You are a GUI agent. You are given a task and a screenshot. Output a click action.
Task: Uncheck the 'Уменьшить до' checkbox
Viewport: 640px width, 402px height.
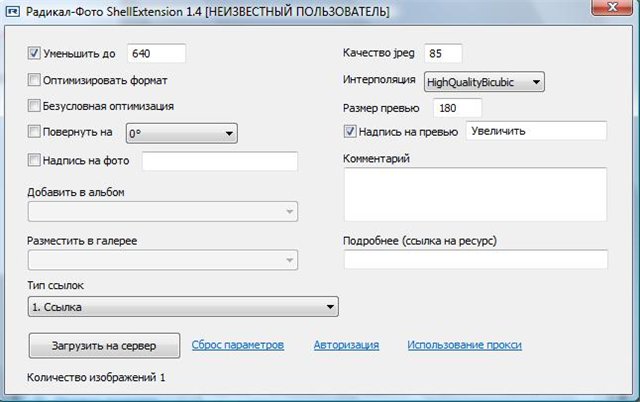coord(34,53)
